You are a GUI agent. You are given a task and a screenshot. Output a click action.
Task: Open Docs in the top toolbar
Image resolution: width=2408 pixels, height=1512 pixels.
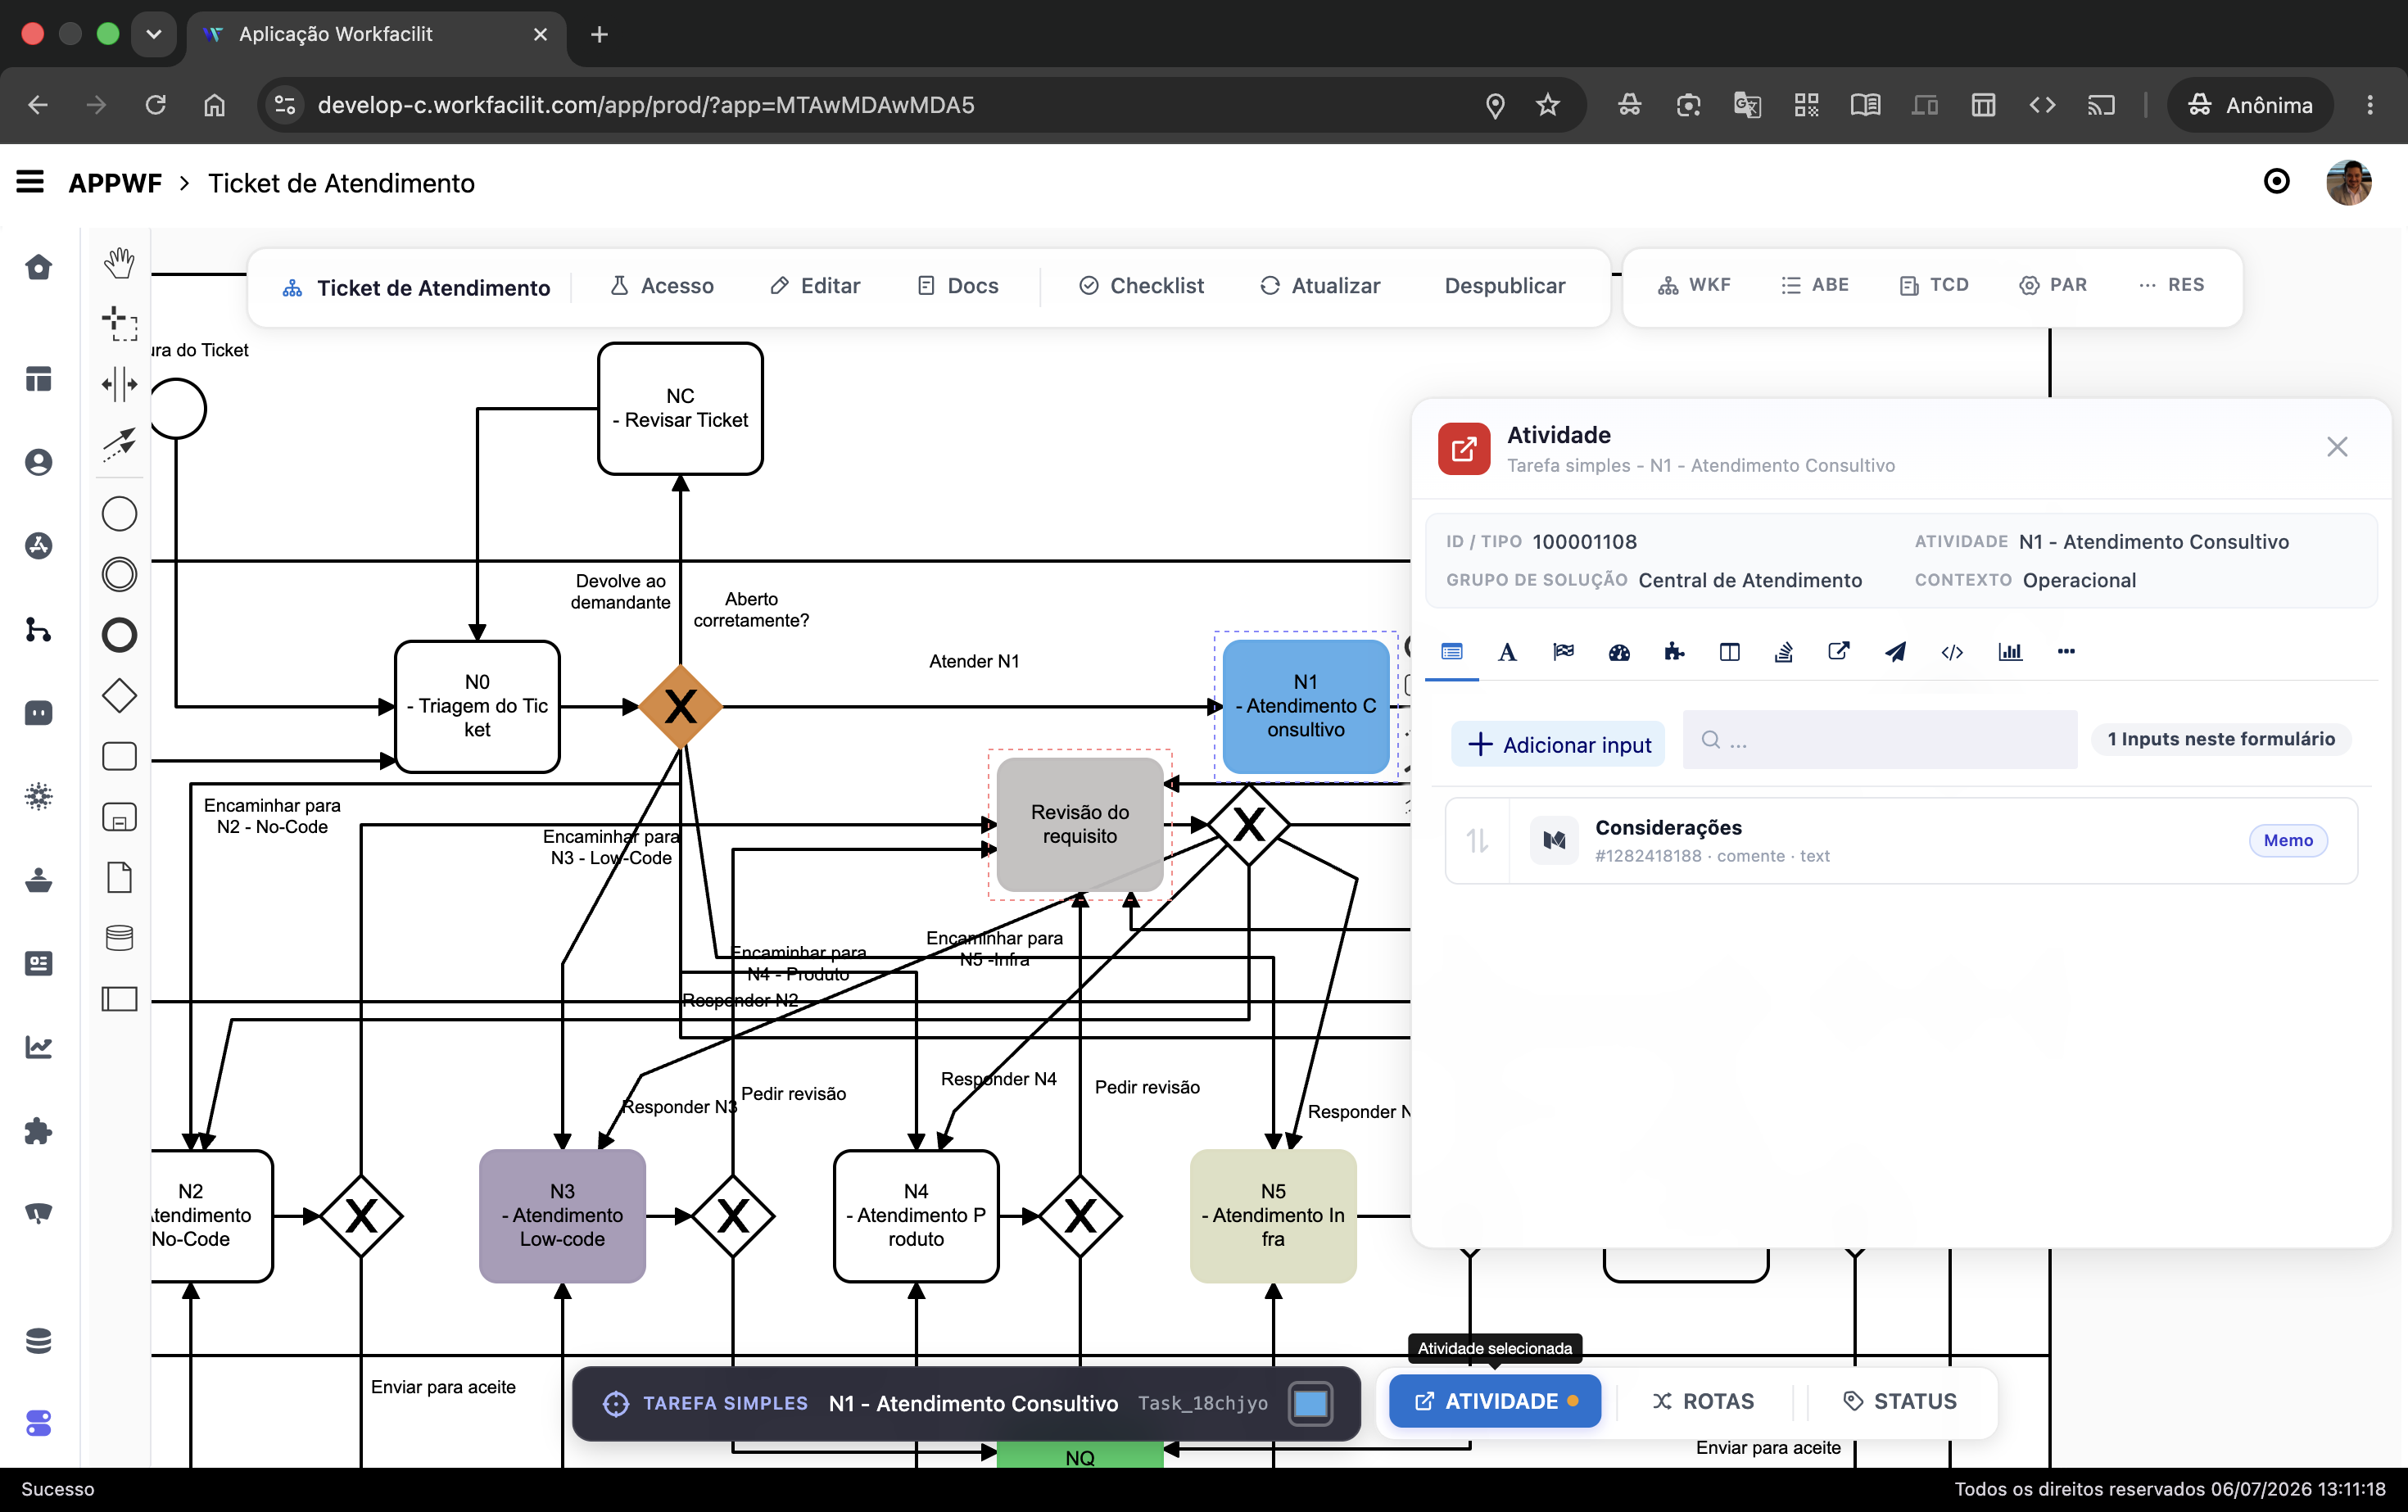tap(958, 286)
